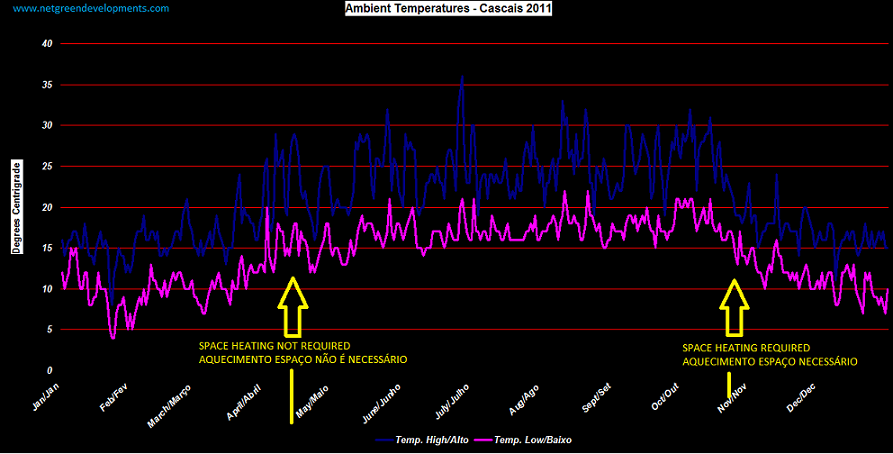Click the SPACE HEATING REQUIRED text
The height and width of the screenshot is (454, 893).
[x=746, y=347]
